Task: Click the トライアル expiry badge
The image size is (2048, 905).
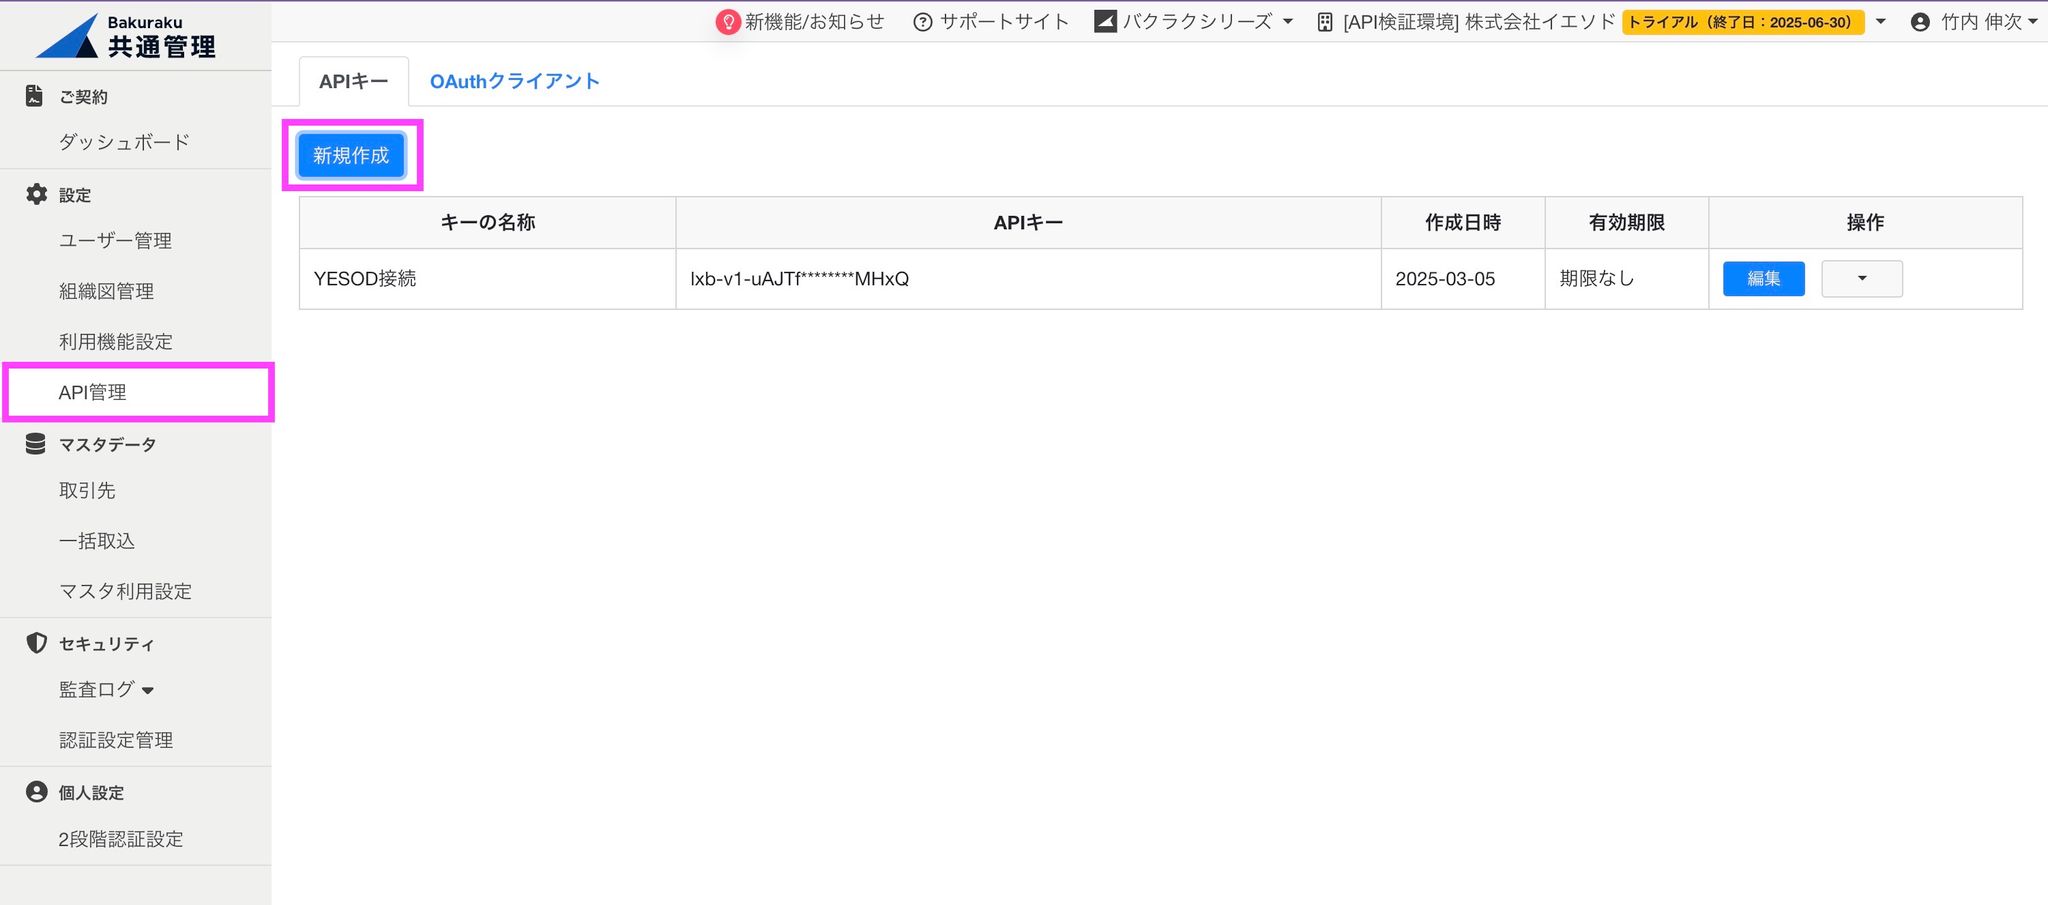Action: point(1744,21)
